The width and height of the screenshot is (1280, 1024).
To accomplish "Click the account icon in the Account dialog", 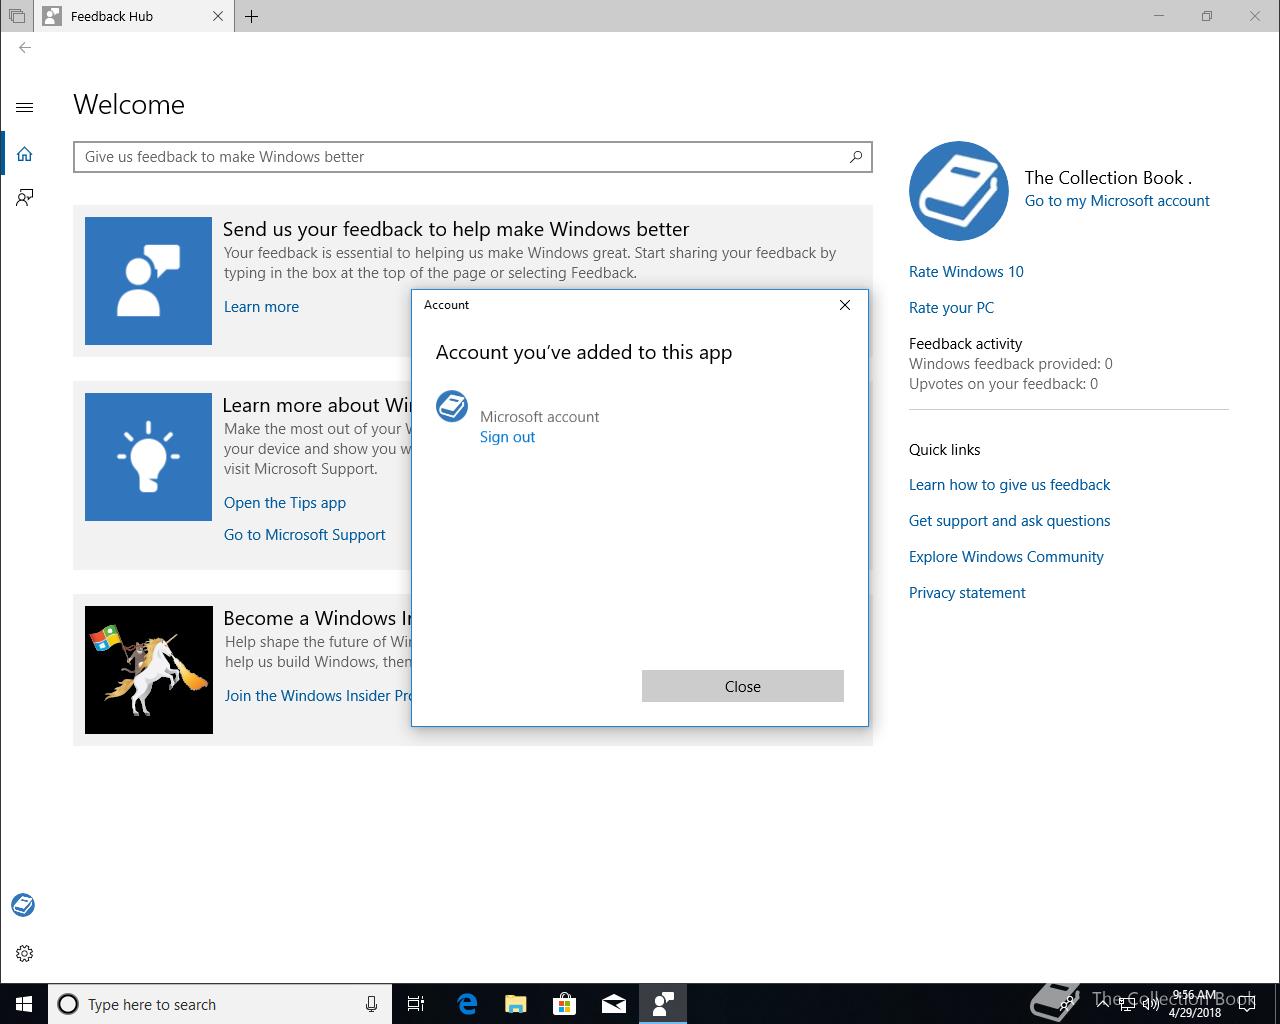I will (452, 406).
